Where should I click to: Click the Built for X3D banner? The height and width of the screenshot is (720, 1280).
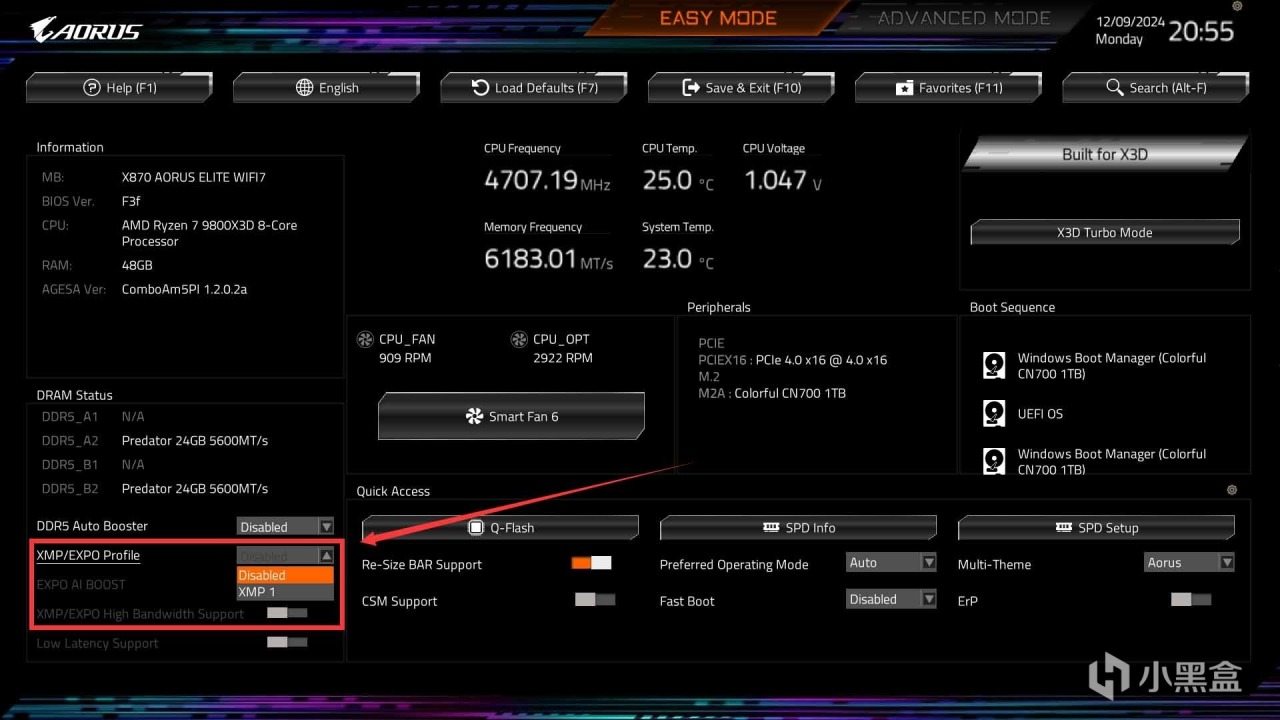coord(1105,154)
